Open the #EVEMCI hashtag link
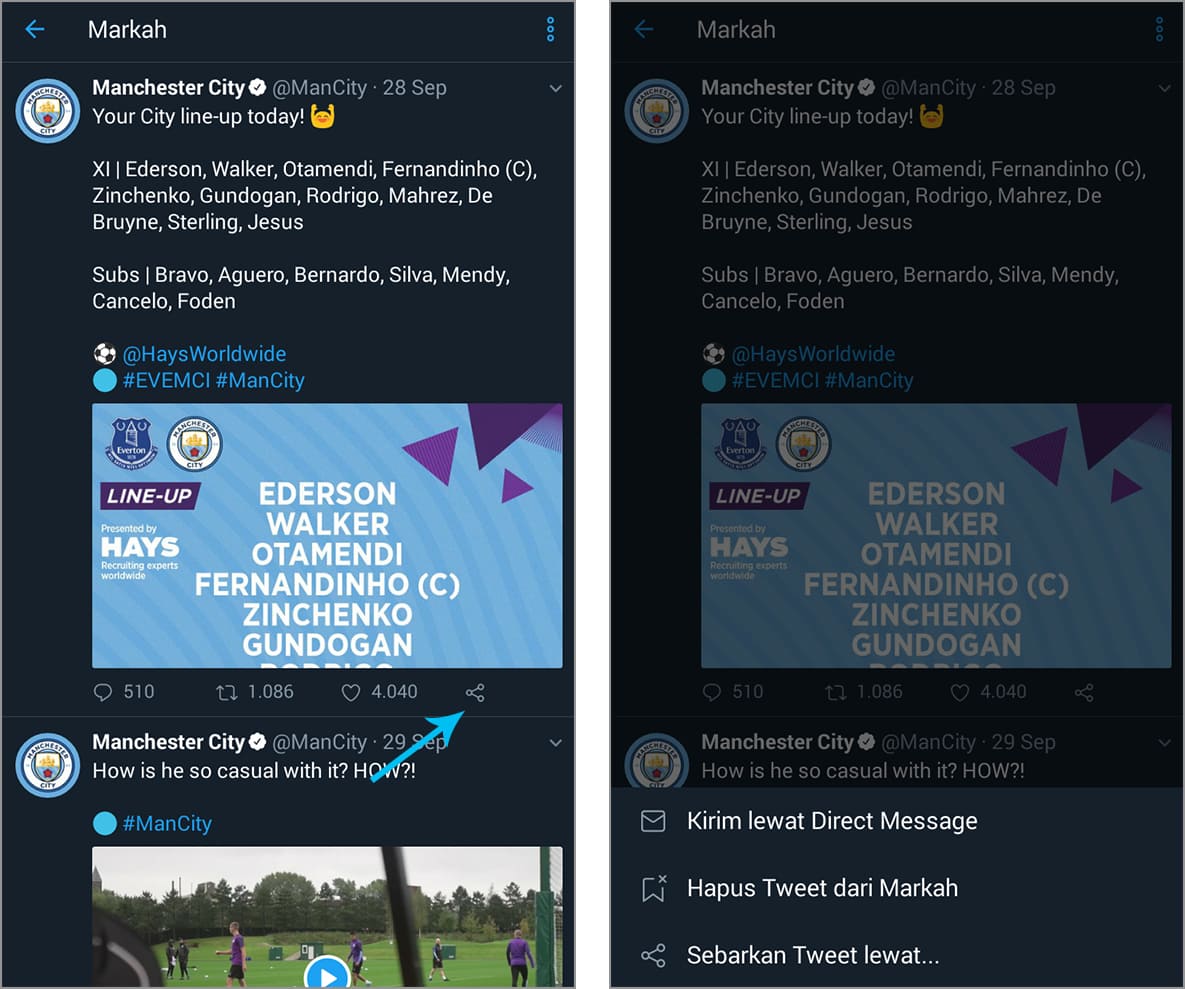 coord(166,380)
